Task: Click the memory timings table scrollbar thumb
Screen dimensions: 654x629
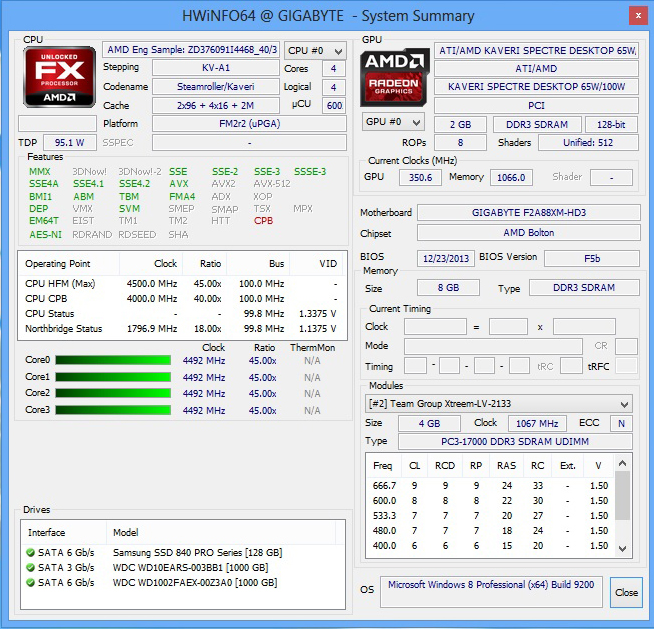Action: pyautogui.click(x=622, y=496)
